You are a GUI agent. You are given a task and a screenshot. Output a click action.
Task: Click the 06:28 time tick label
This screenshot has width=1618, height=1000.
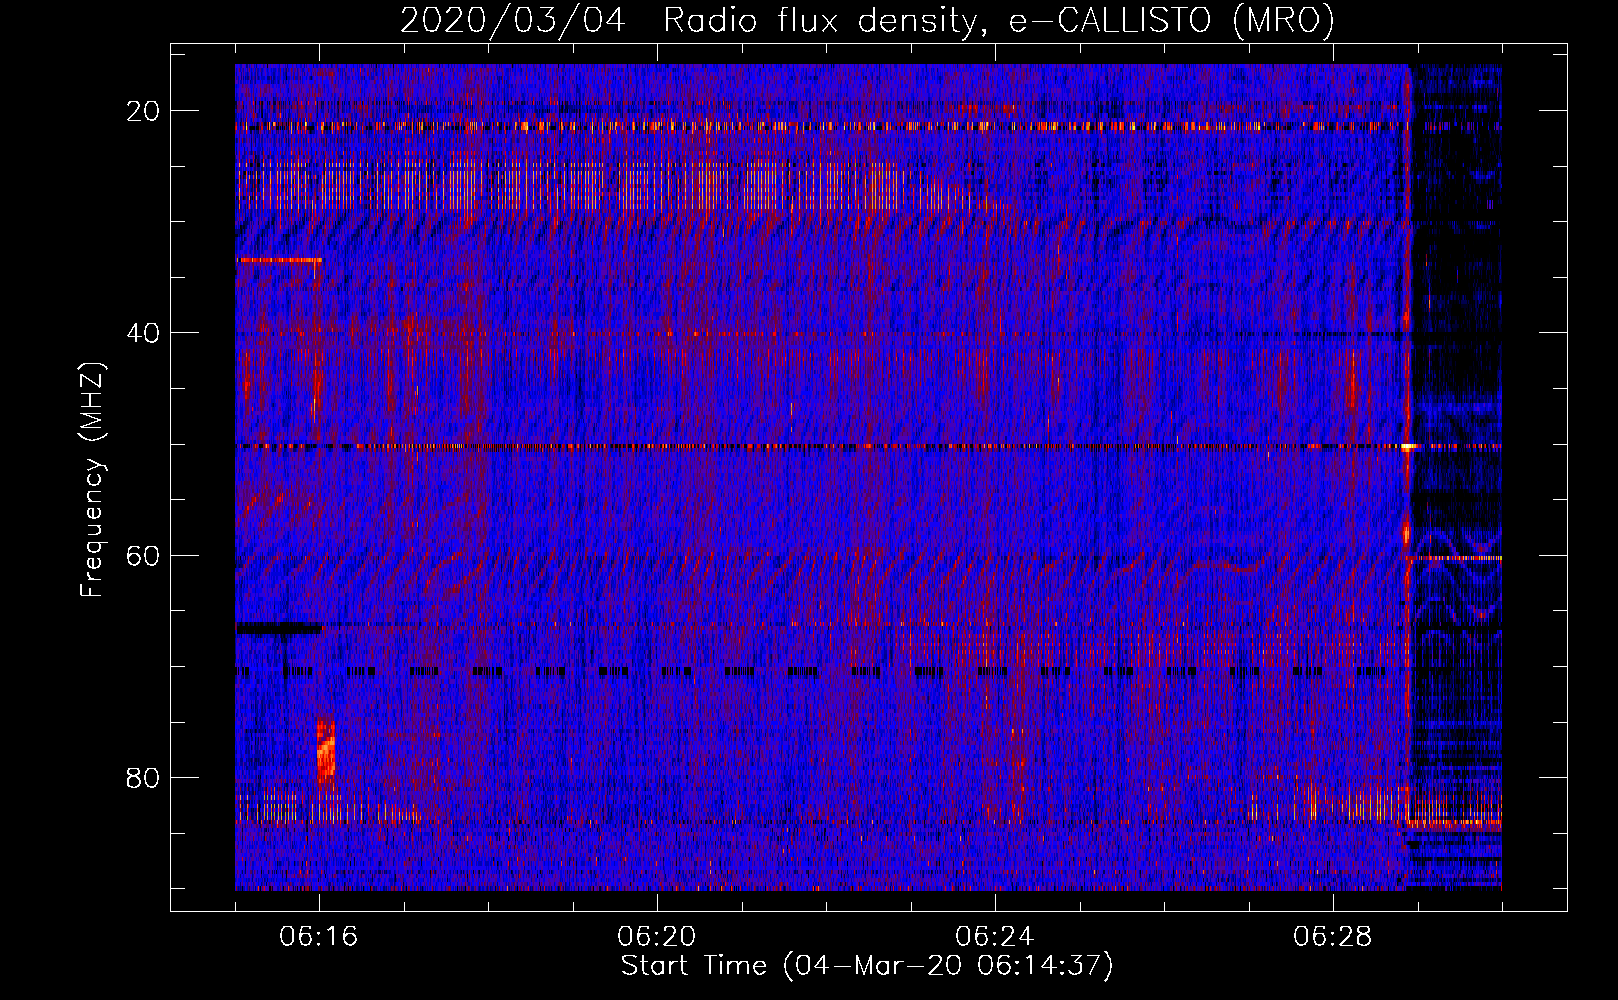[1332, 937]
